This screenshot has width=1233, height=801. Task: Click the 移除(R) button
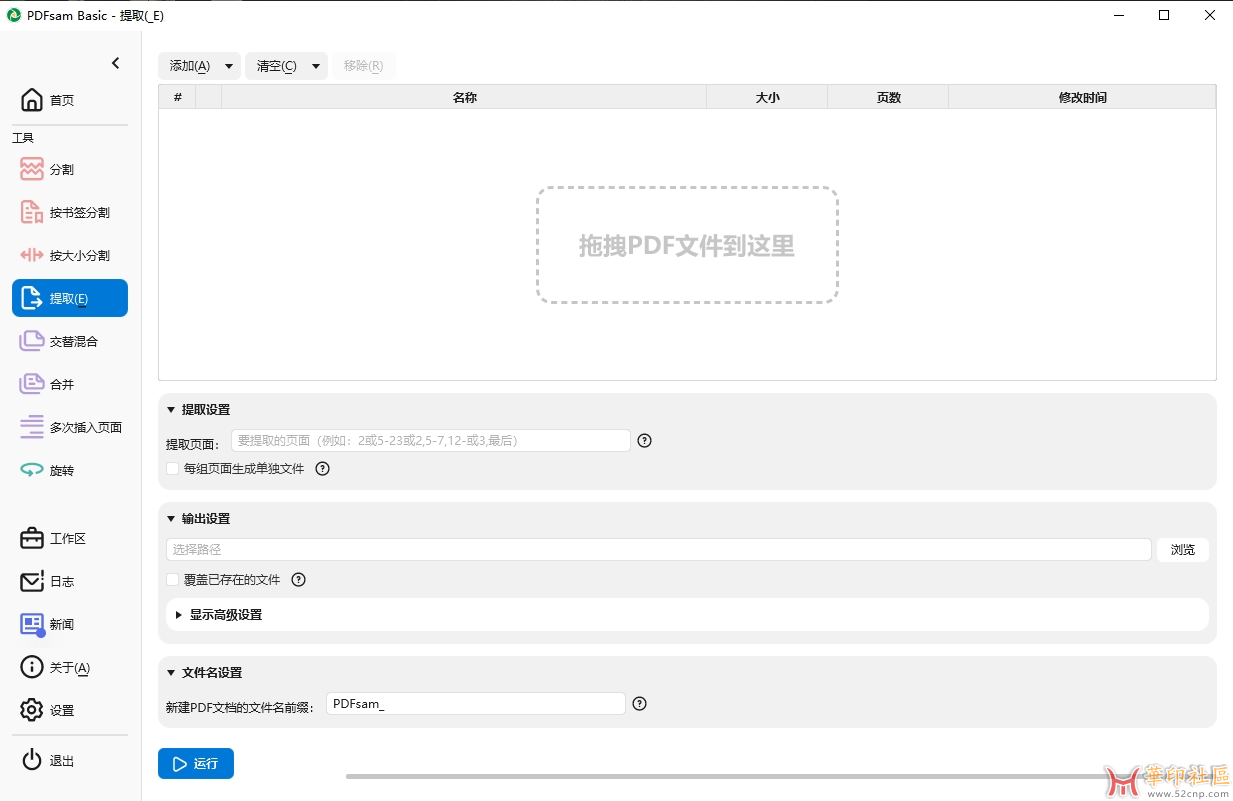363,66
